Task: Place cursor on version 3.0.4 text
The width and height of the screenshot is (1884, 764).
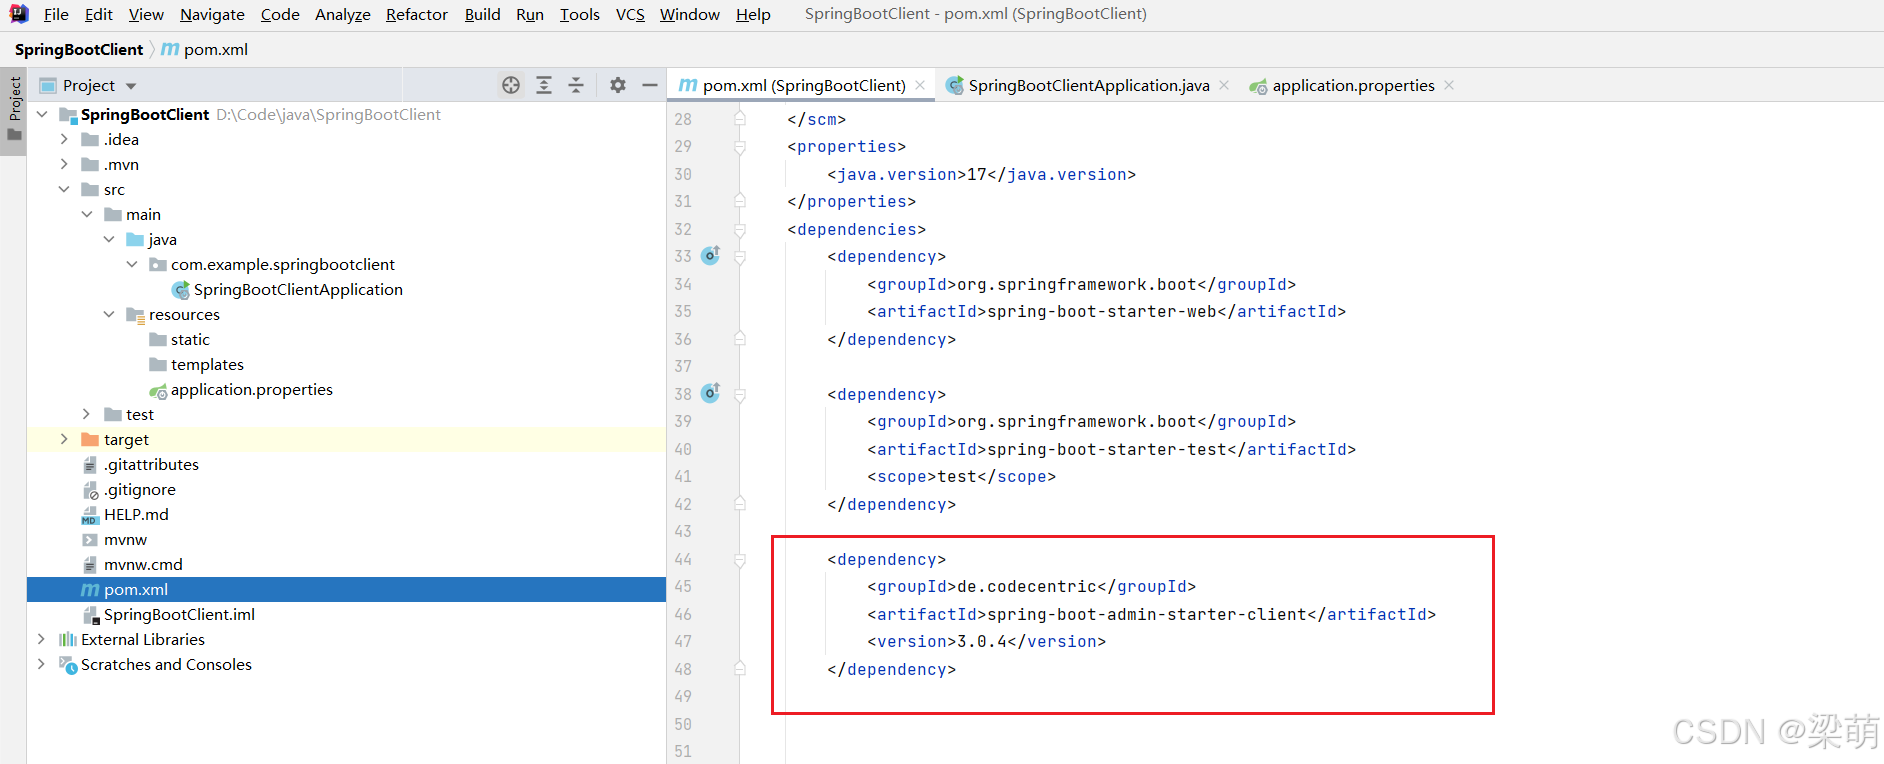Action: point(982,641)
